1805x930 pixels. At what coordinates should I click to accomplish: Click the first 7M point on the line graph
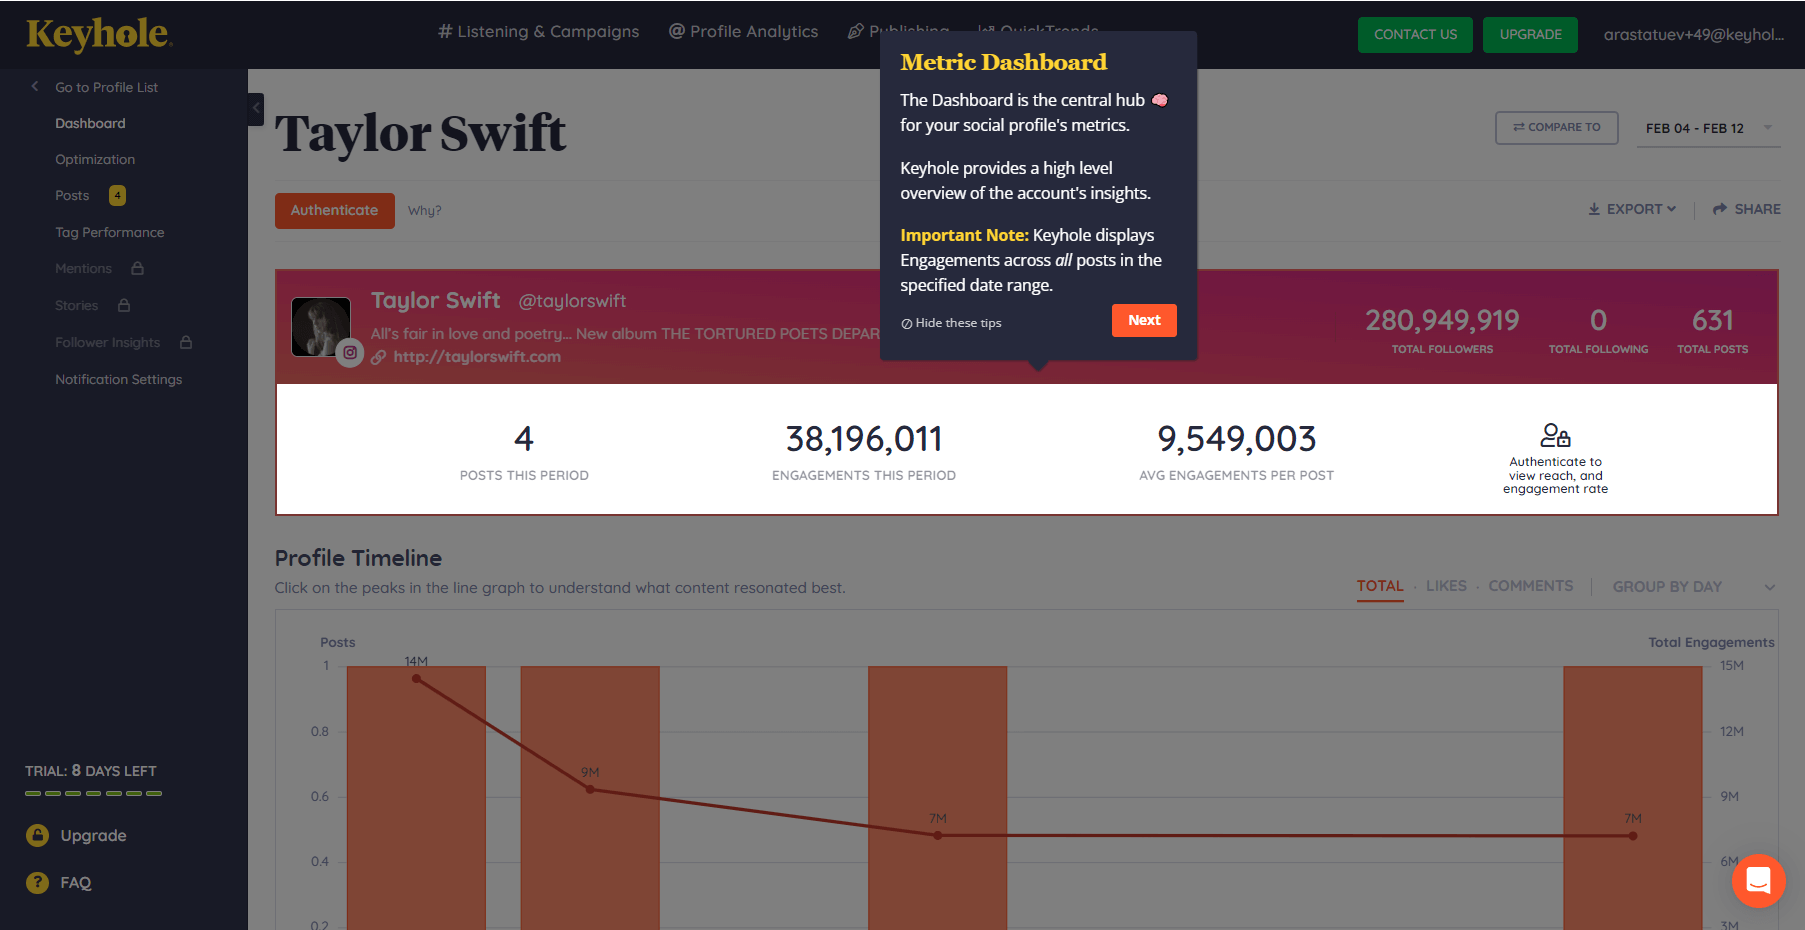pyautogui.click(x=938, y=835)
